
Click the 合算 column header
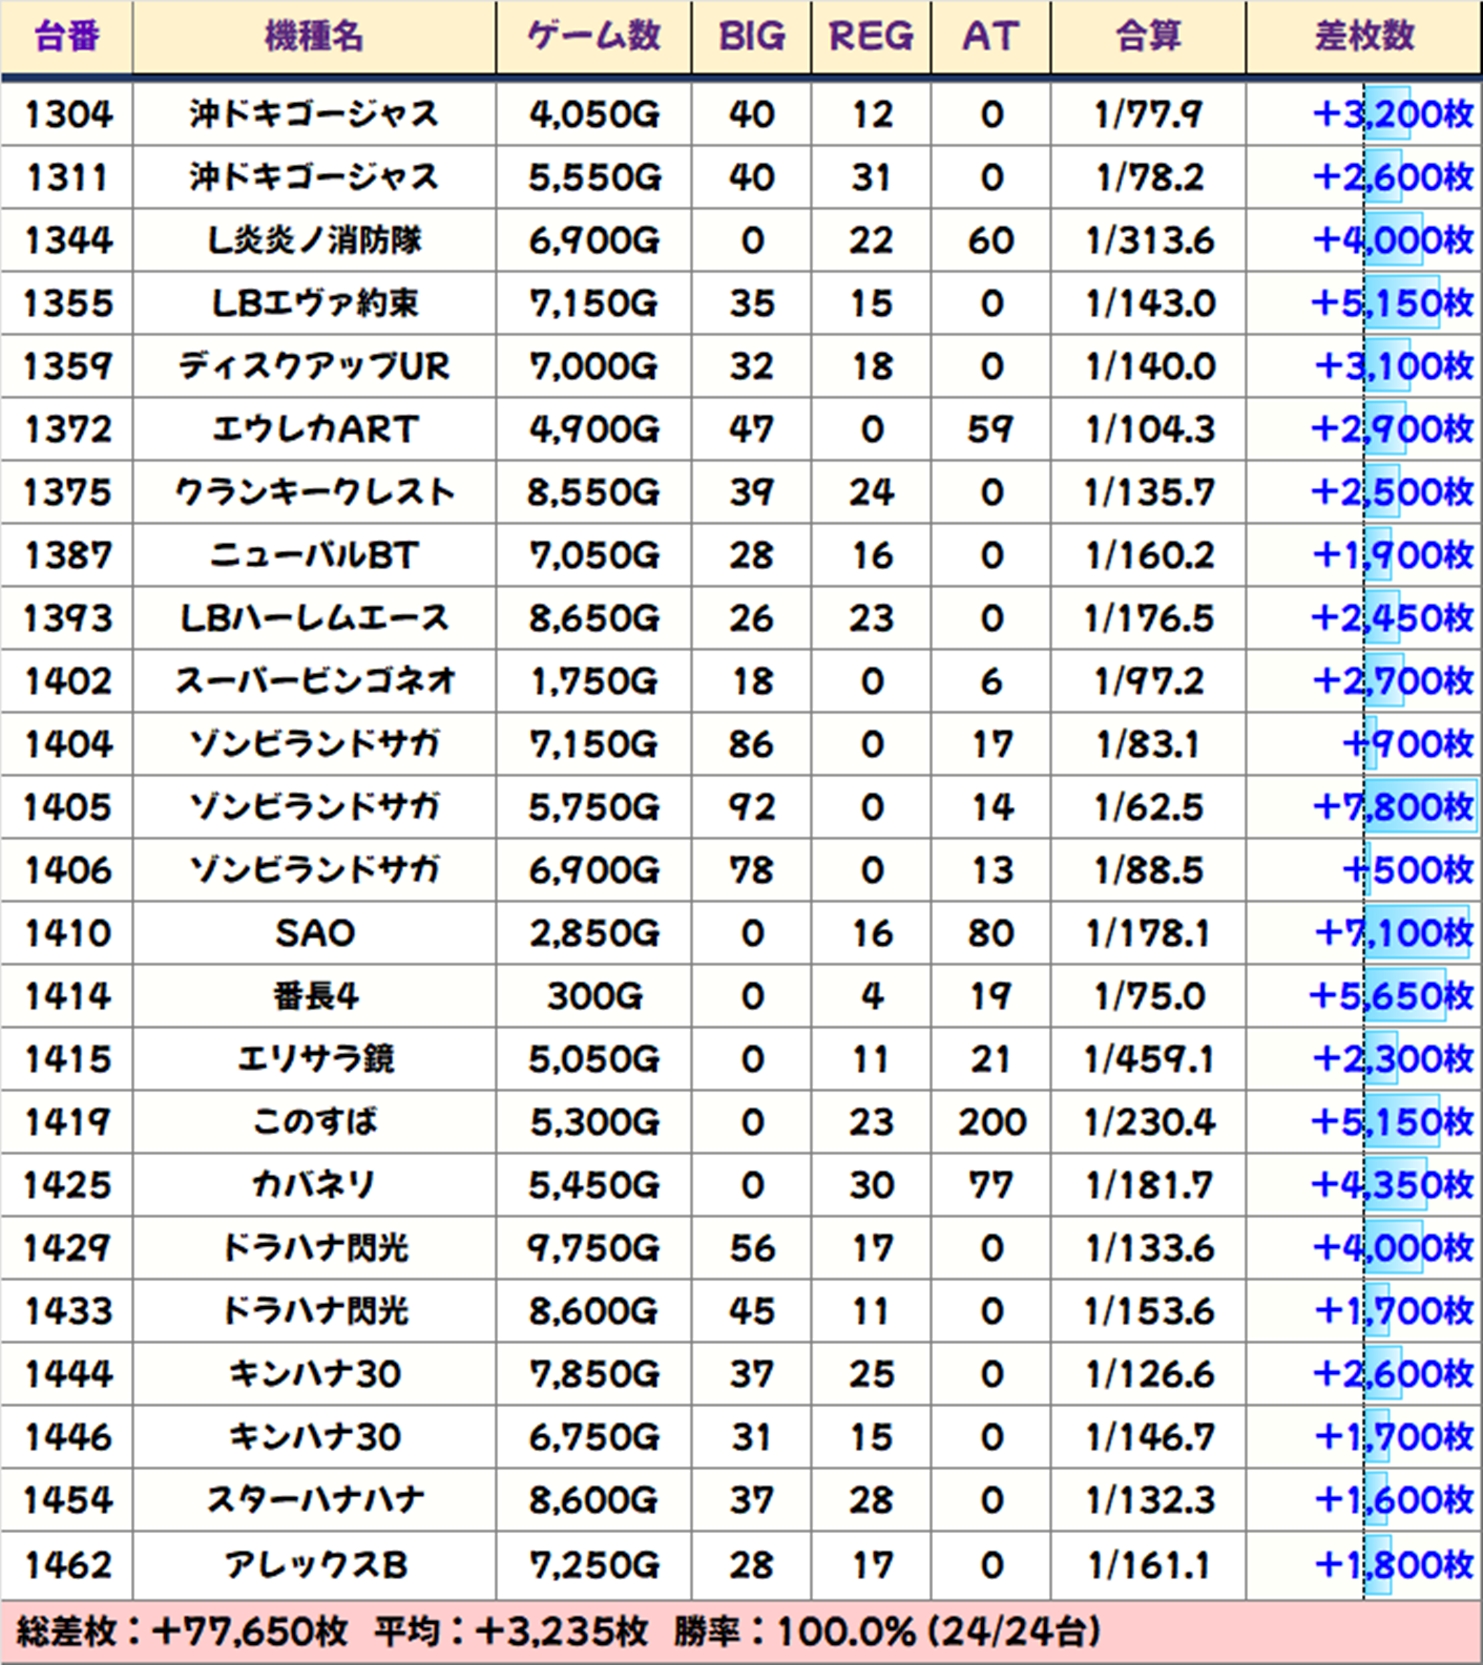1149,37
